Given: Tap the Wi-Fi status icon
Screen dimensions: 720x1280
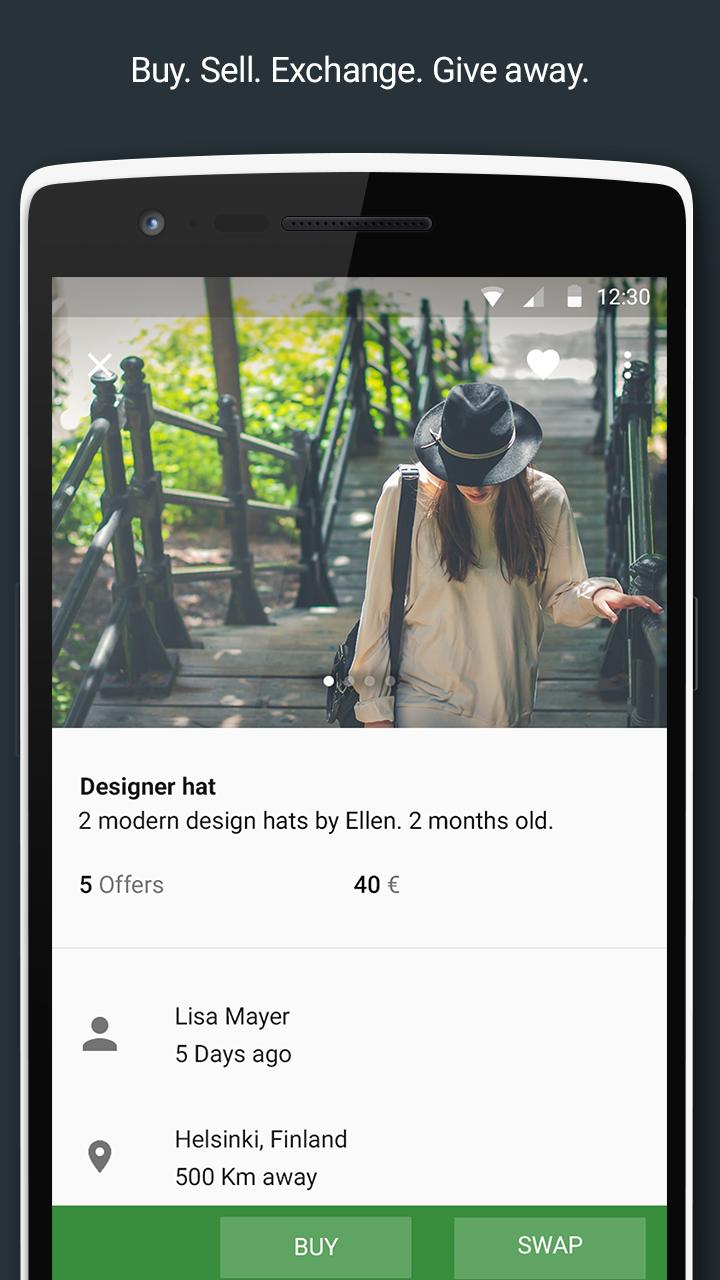Looking at the screenshot, I should [x=492, y=296].
